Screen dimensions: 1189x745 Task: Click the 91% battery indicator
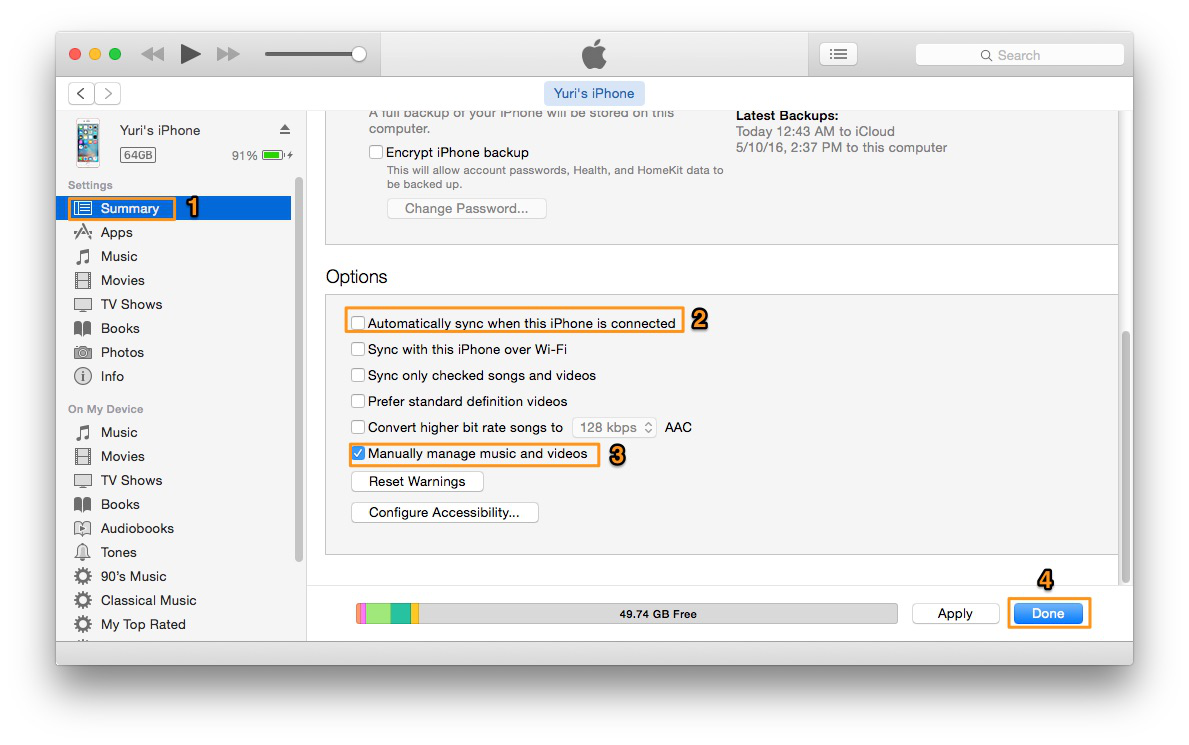pyautogui.click(x=262, y=156)
